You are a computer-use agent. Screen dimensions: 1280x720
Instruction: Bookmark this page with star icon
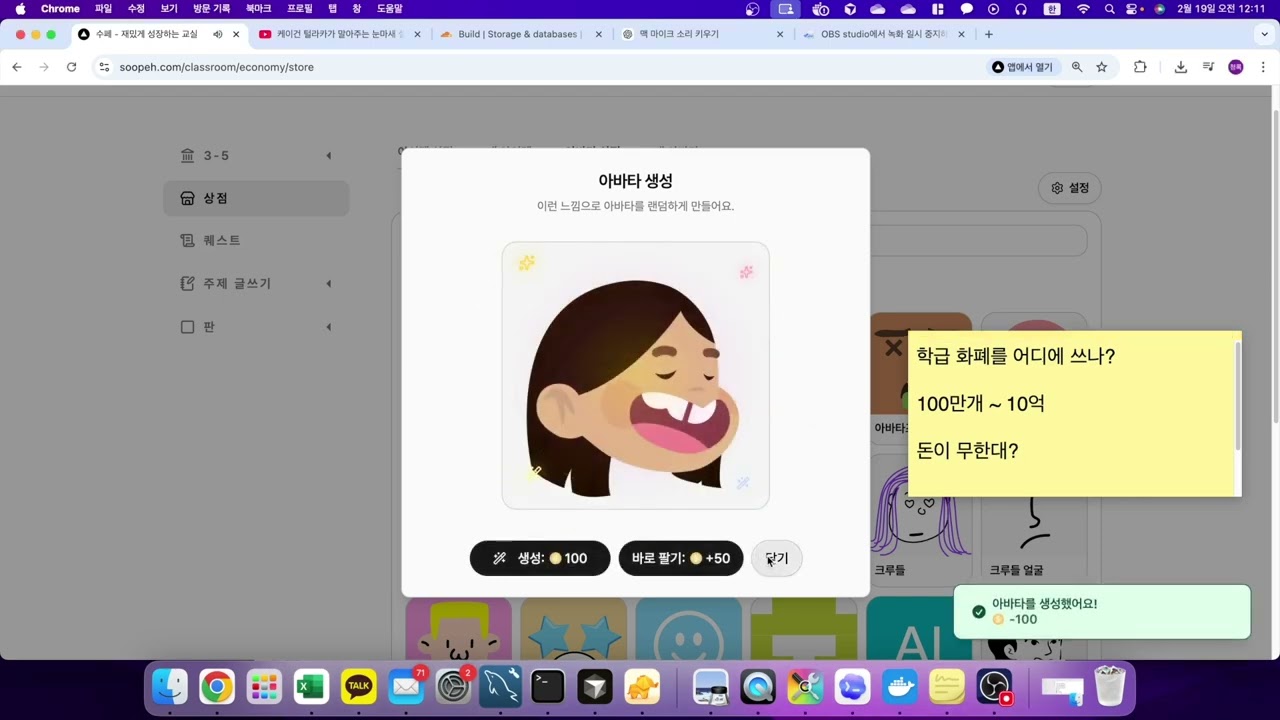point(1102,67)
